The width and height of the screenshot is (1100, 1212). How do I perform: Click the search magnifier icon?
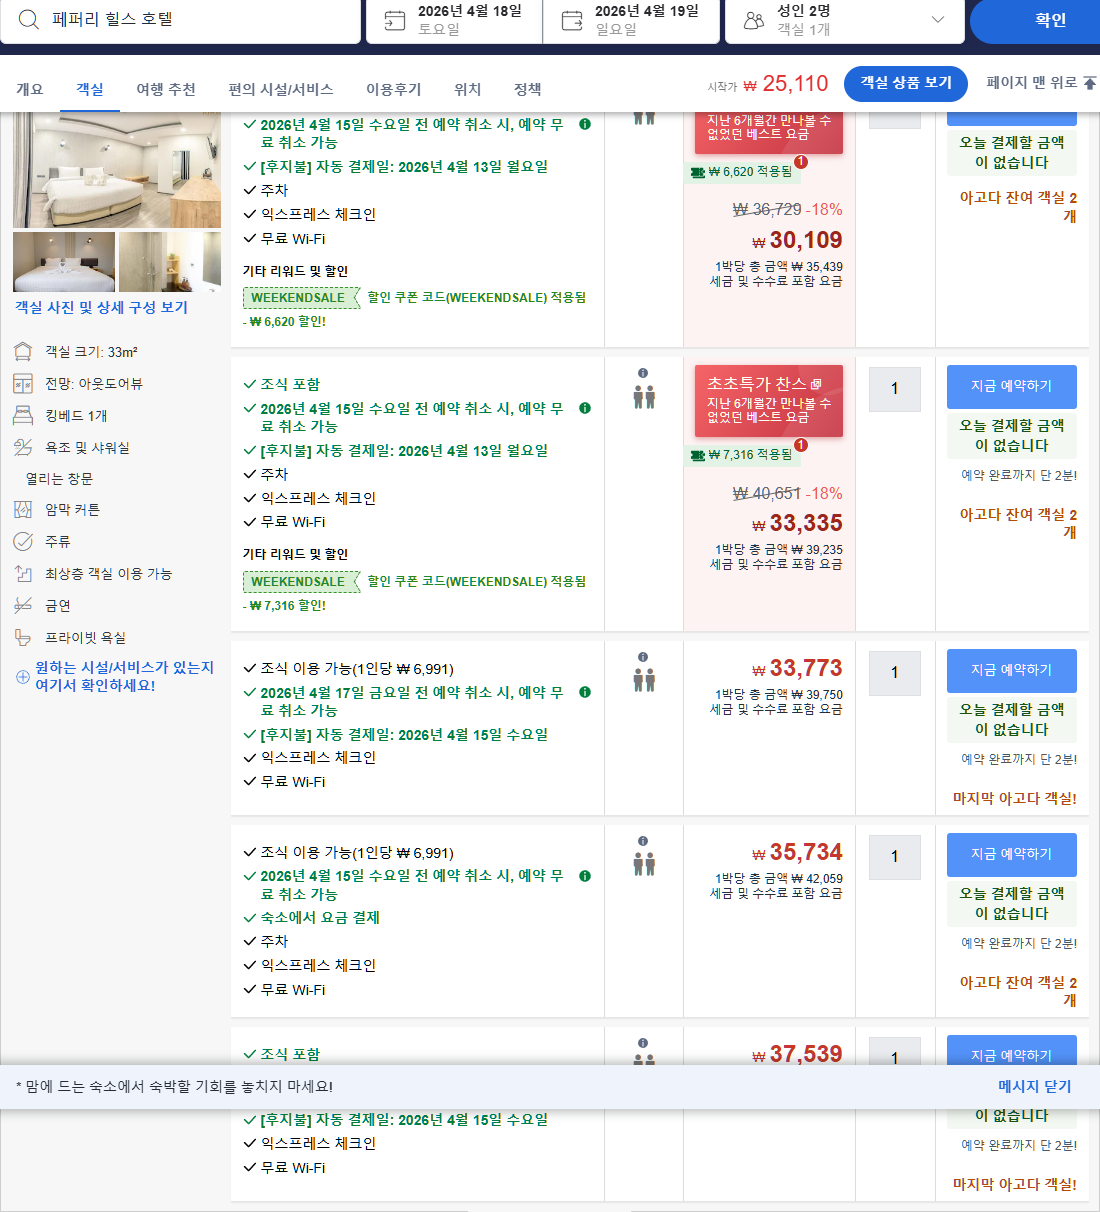[28, 19]
